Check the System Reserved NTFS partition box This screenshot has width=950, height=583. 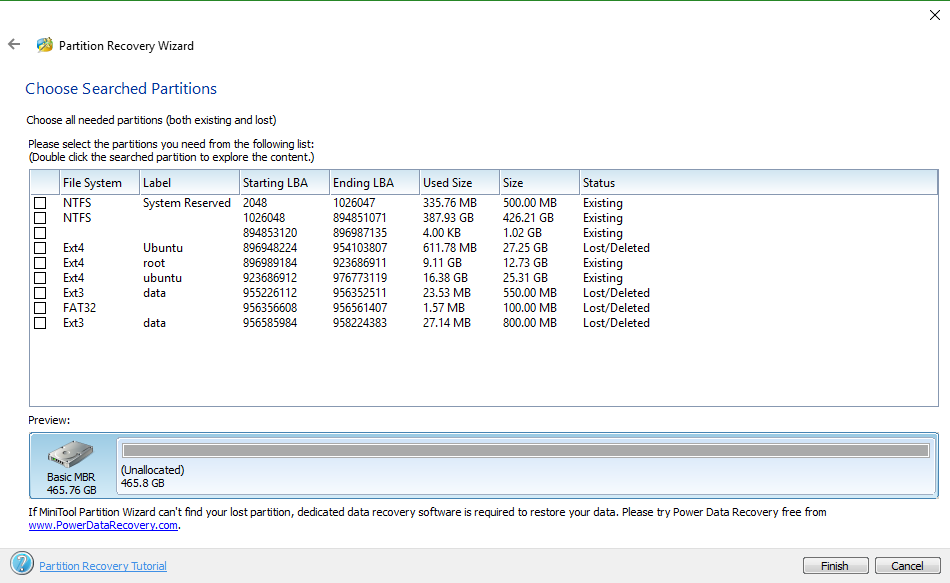click(x=40, y=203)
